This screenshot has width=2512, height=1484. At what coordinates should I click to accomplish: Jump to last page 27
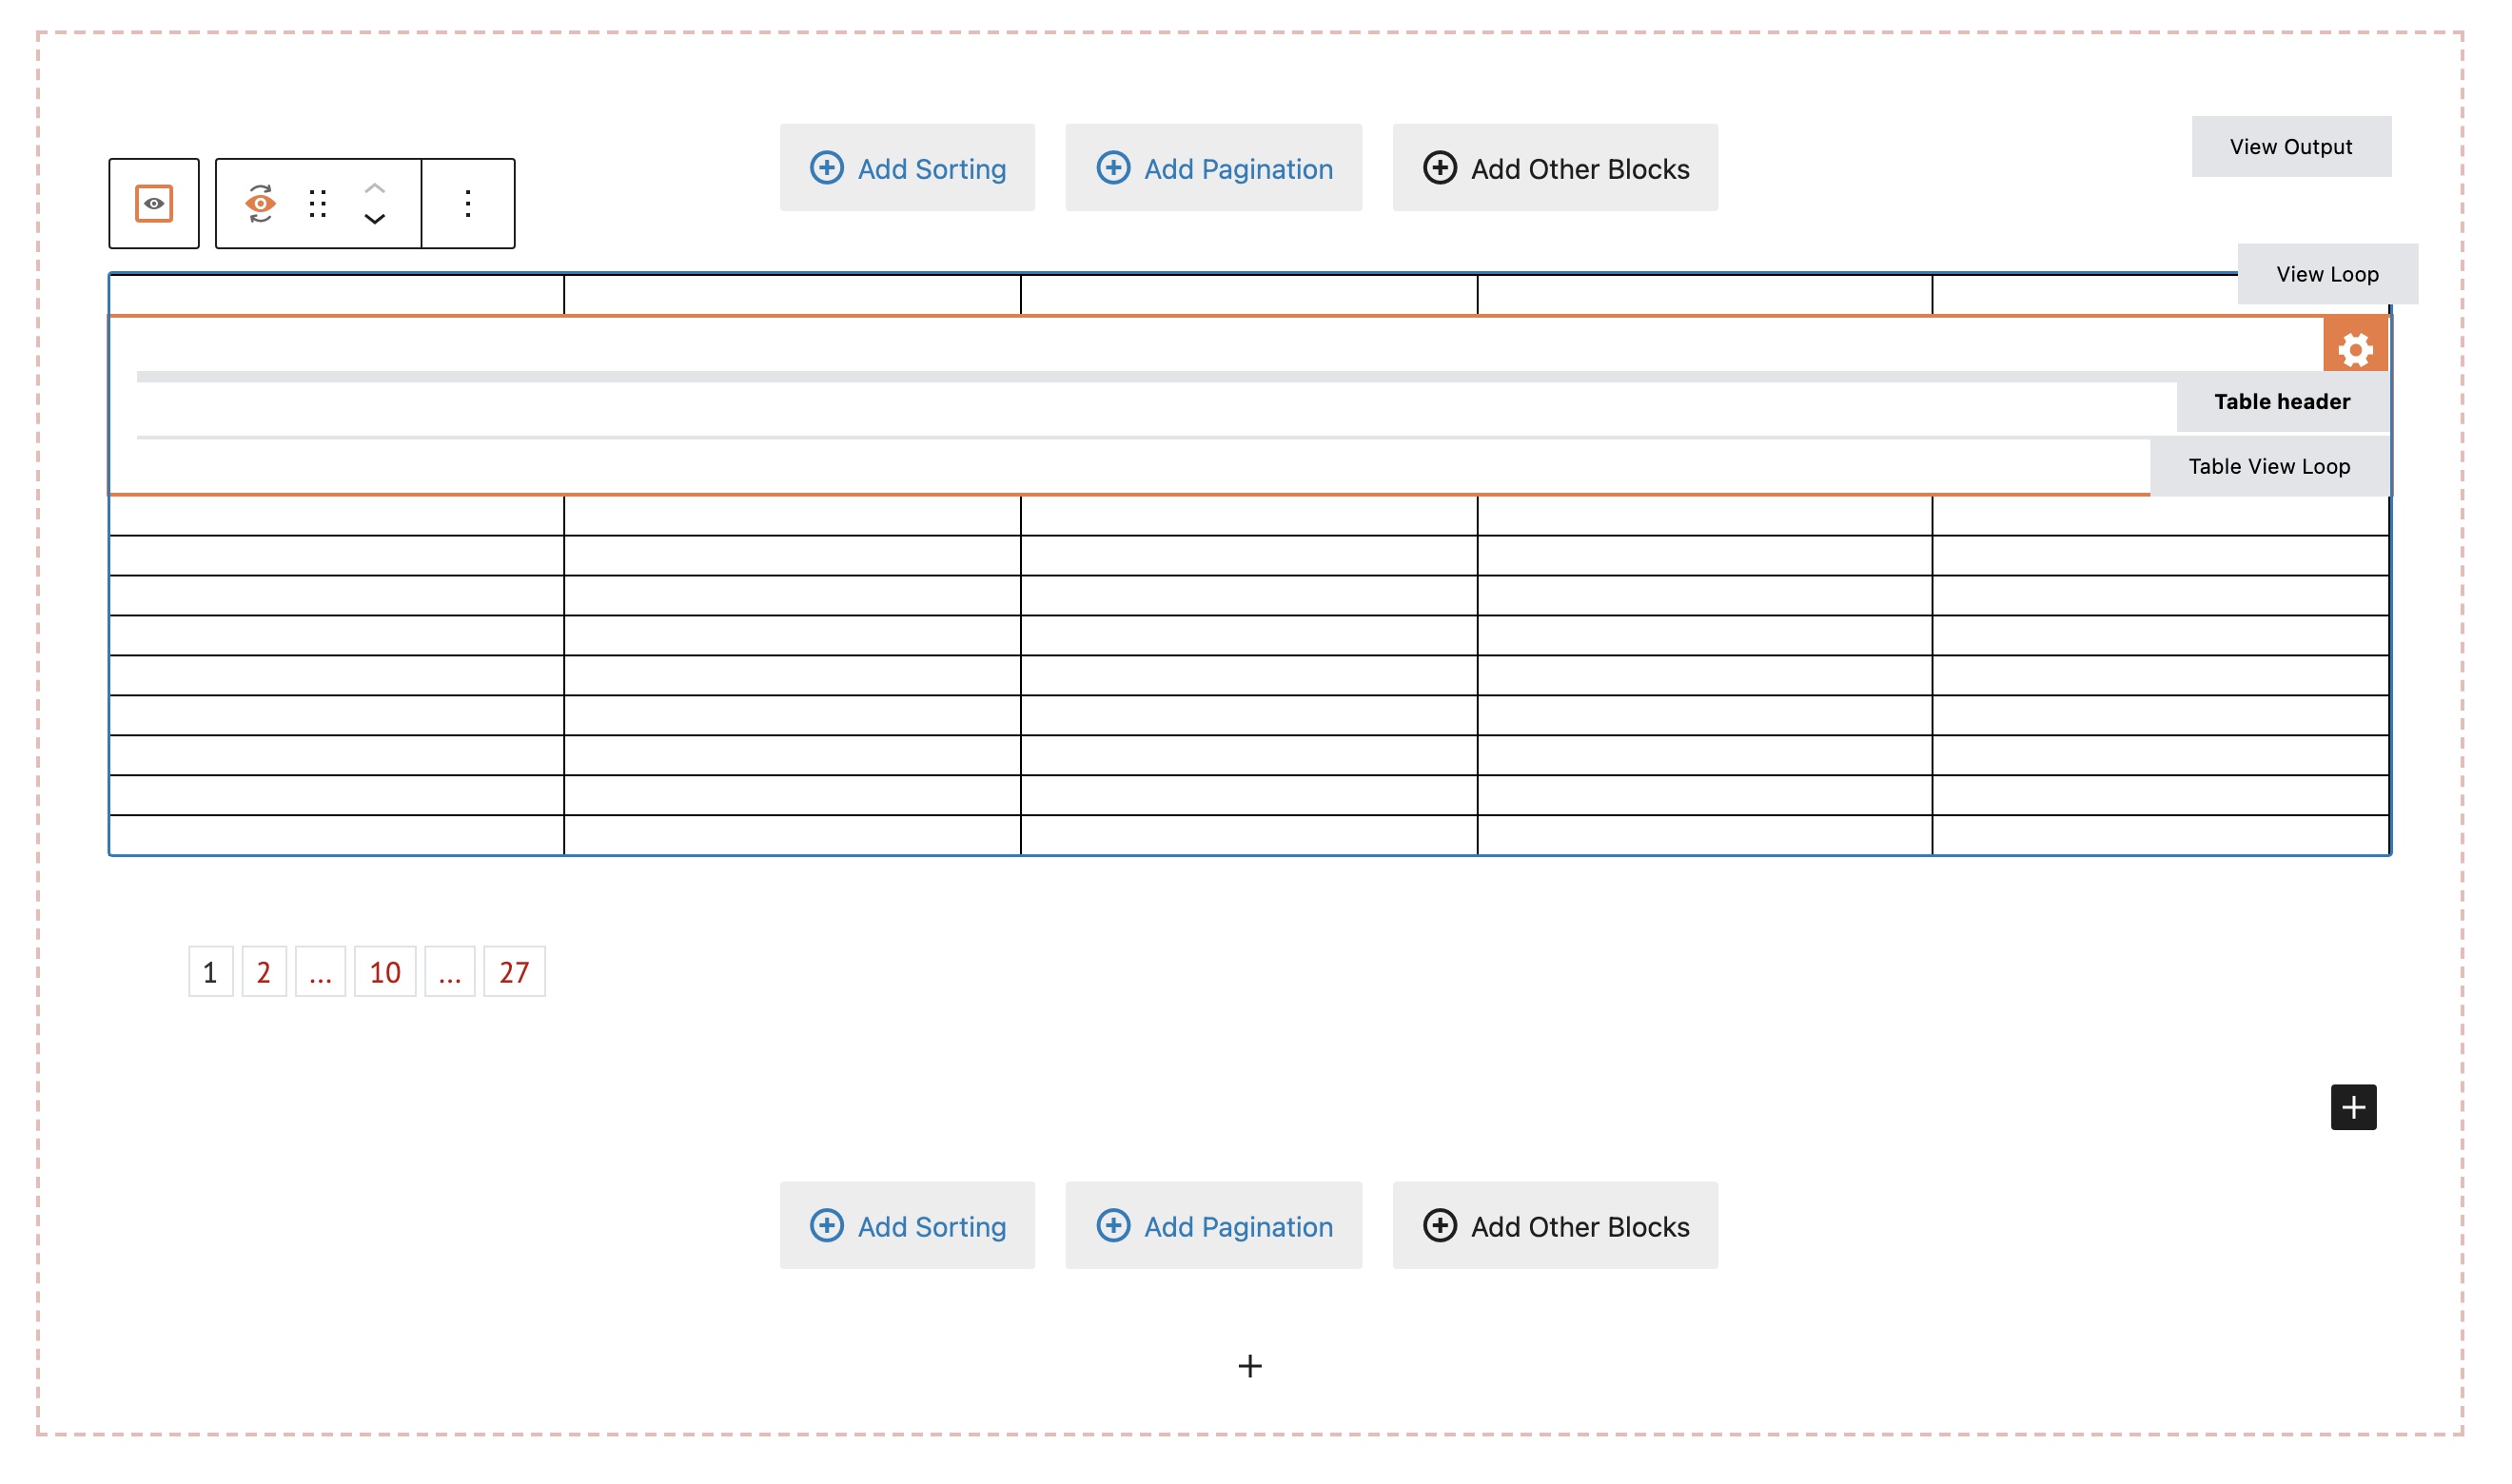tap(514, 972)
